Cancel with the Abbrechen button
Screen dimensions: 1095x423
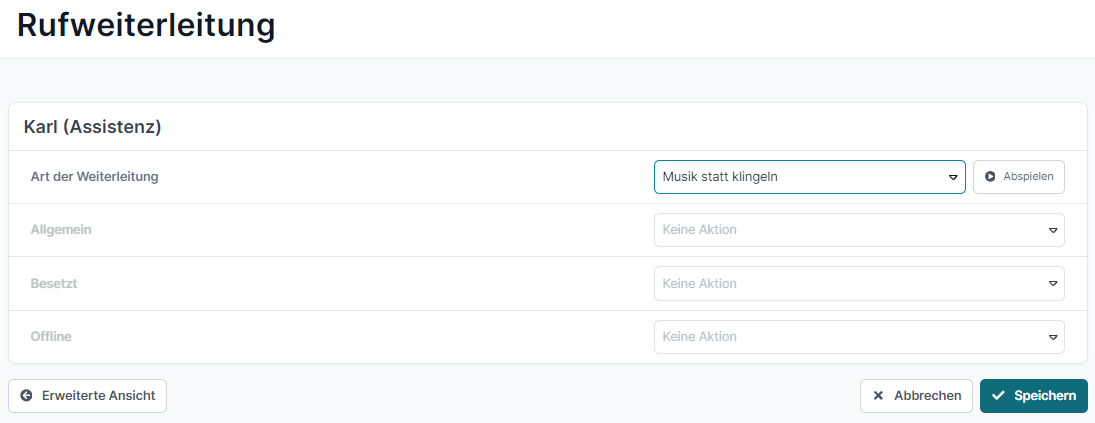pos(916,396)
